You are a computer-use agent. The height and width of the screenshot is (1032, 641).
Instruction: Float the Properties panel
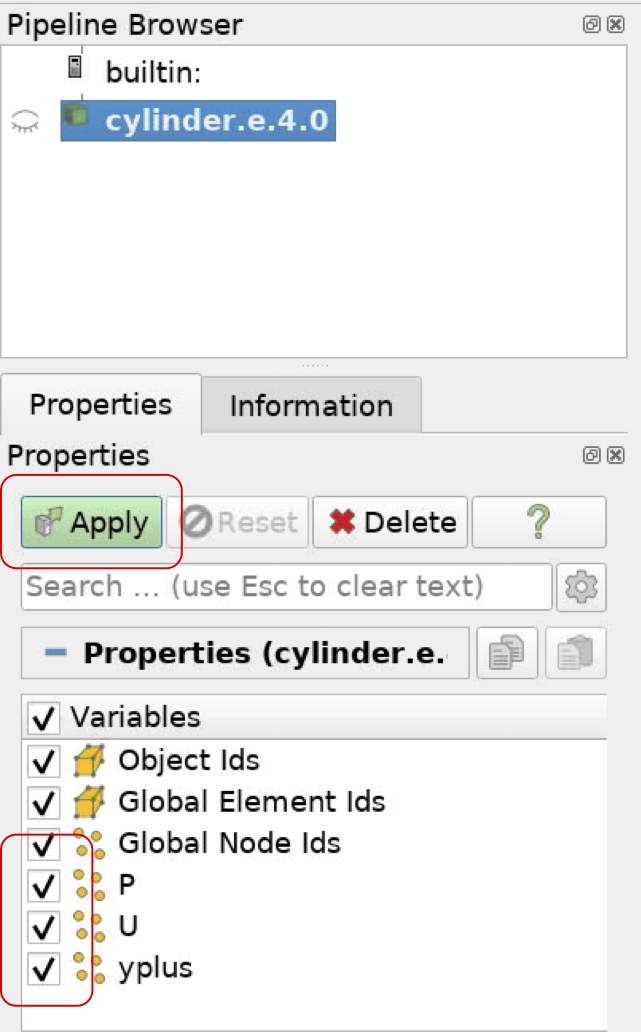coord(592,455)
